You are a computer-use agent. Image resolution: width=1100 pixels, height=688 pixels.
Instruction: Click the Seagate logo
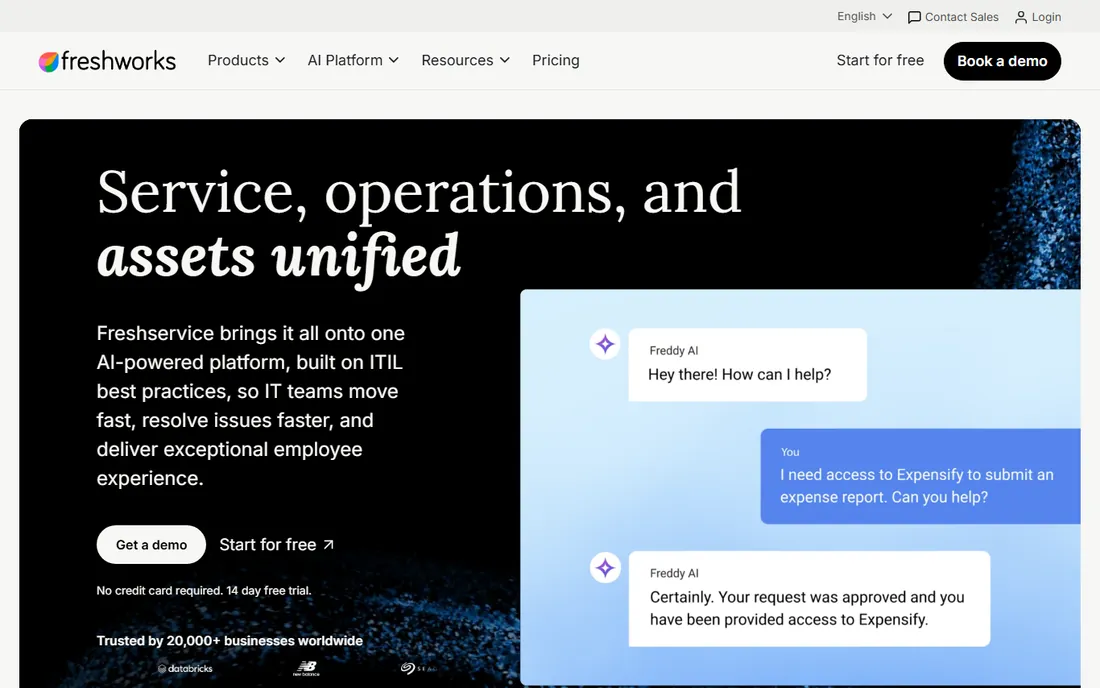tap(418, 668)
